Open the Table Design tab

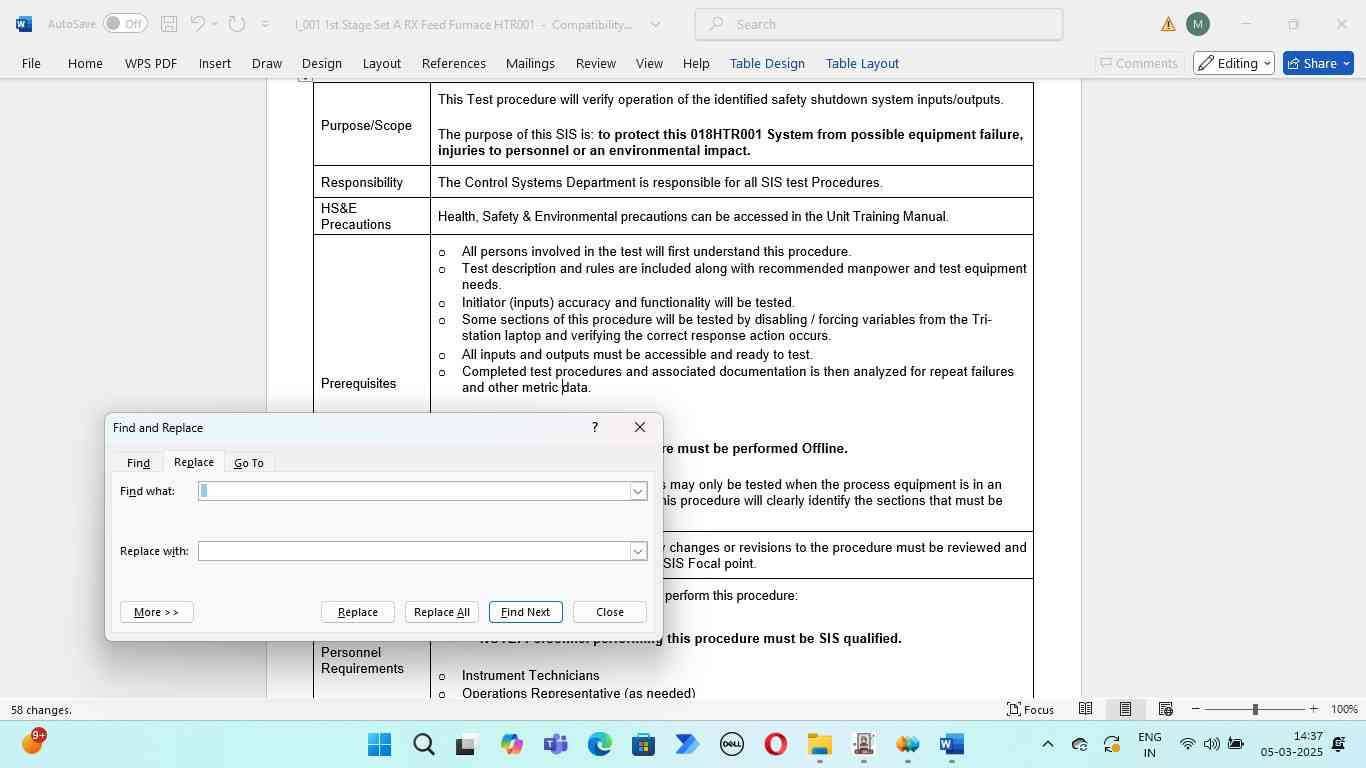tap(767, 63)
